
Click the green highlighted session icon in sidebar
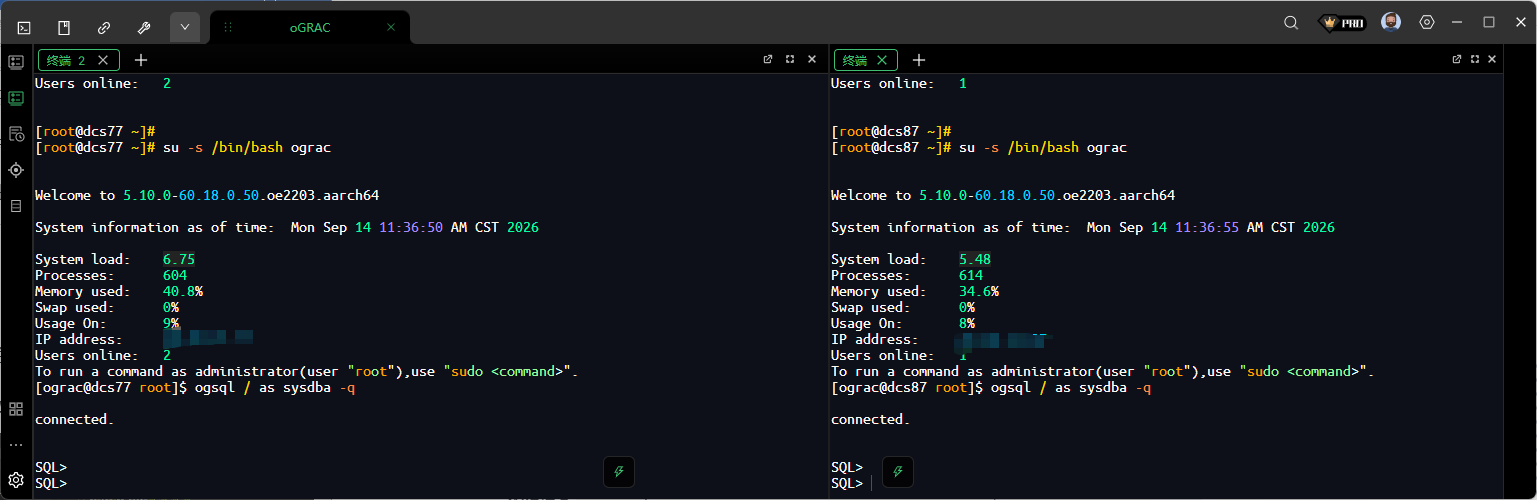[x=16, y=98]
